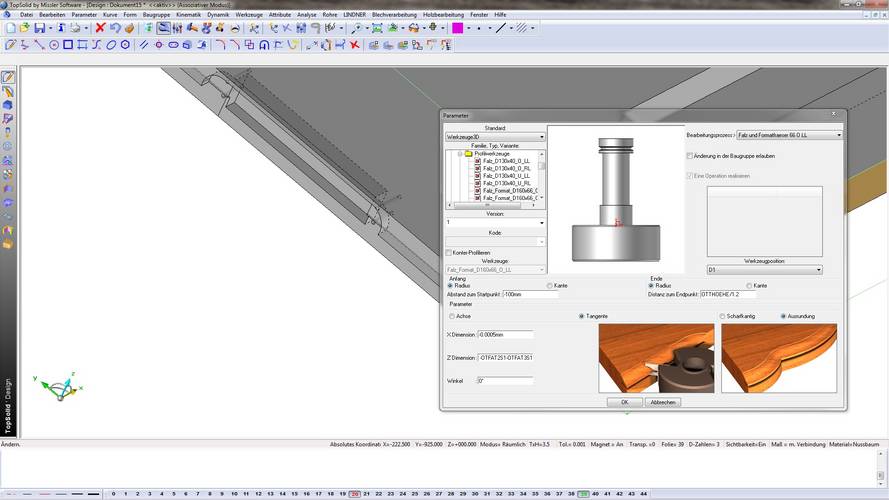Click the zoom-to-fit icon in toolbar
Viewport: 889px width, 500px height.
377,28
